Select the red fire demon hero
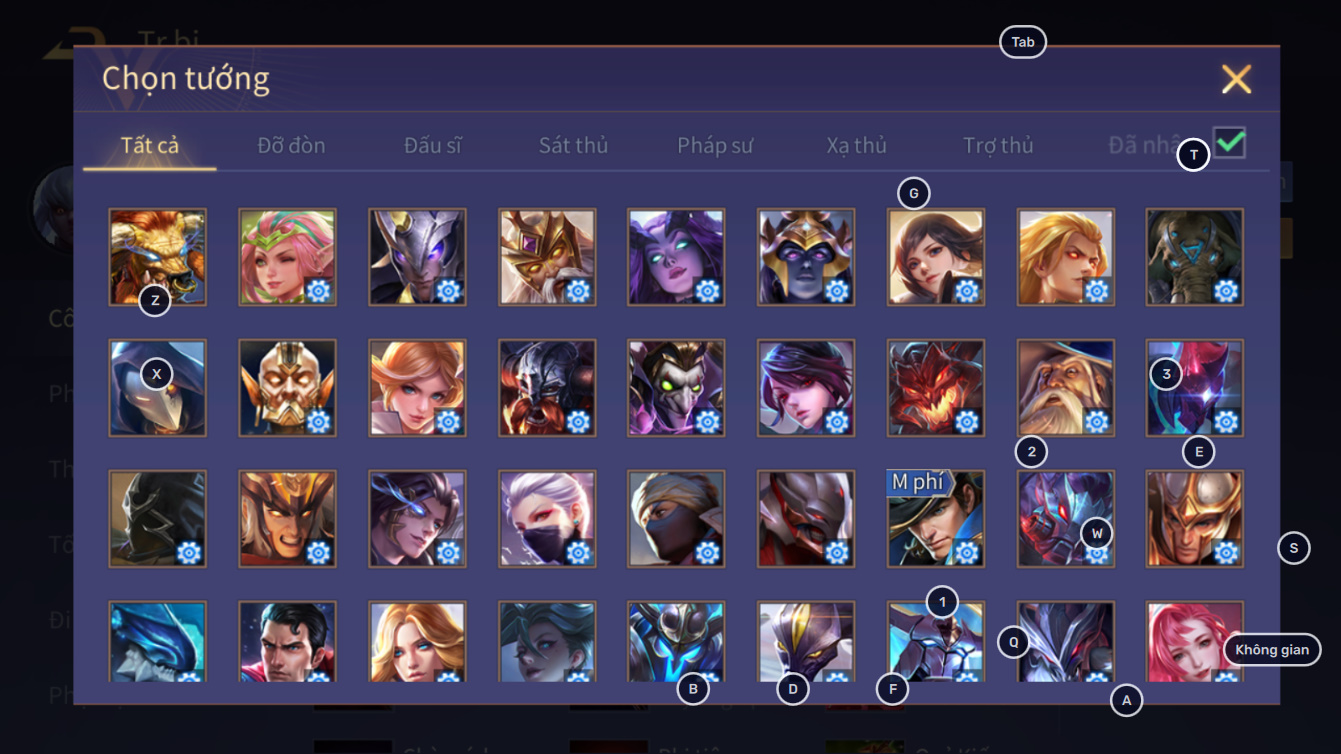This screenshot has width=1341, height=754. tap(936, 388)
